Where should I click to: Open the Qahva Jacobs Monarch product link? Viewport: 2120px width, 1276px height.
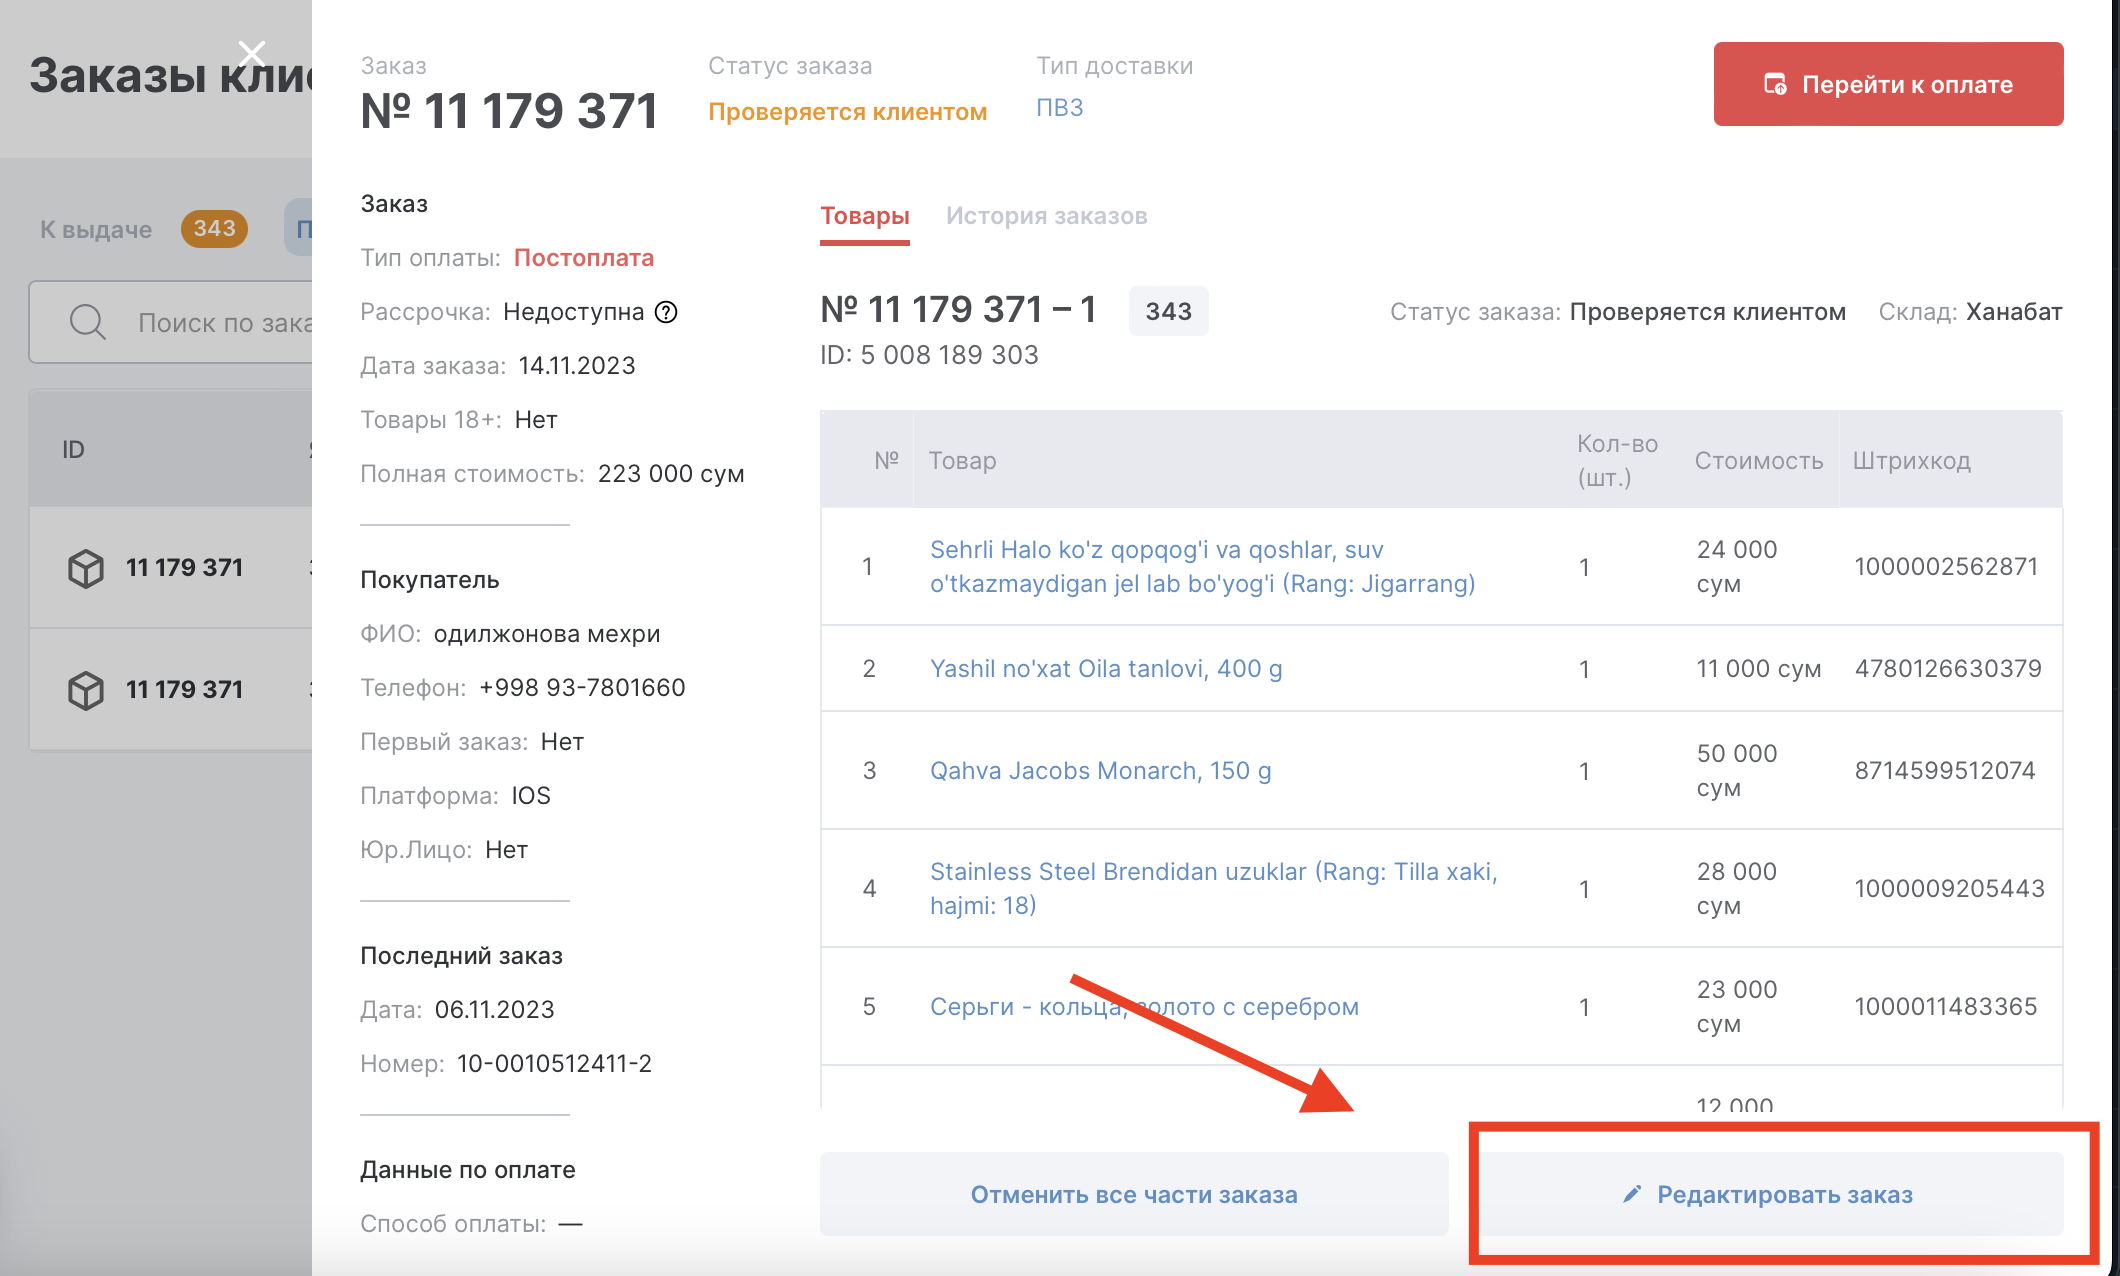click(x=1100, y=771)
